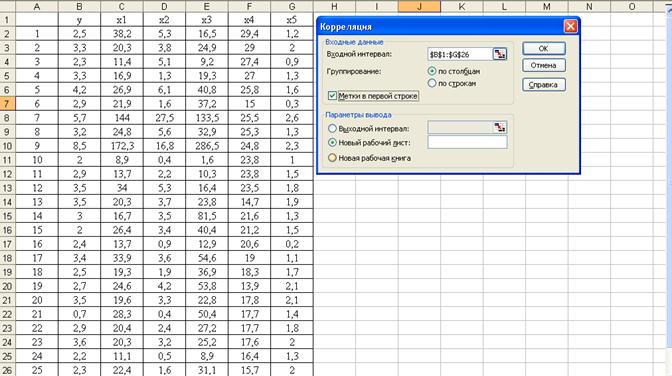The width and height of the screenshot is (672, 376).
Task: Click cell containing 144
Action: pos(122,118)
